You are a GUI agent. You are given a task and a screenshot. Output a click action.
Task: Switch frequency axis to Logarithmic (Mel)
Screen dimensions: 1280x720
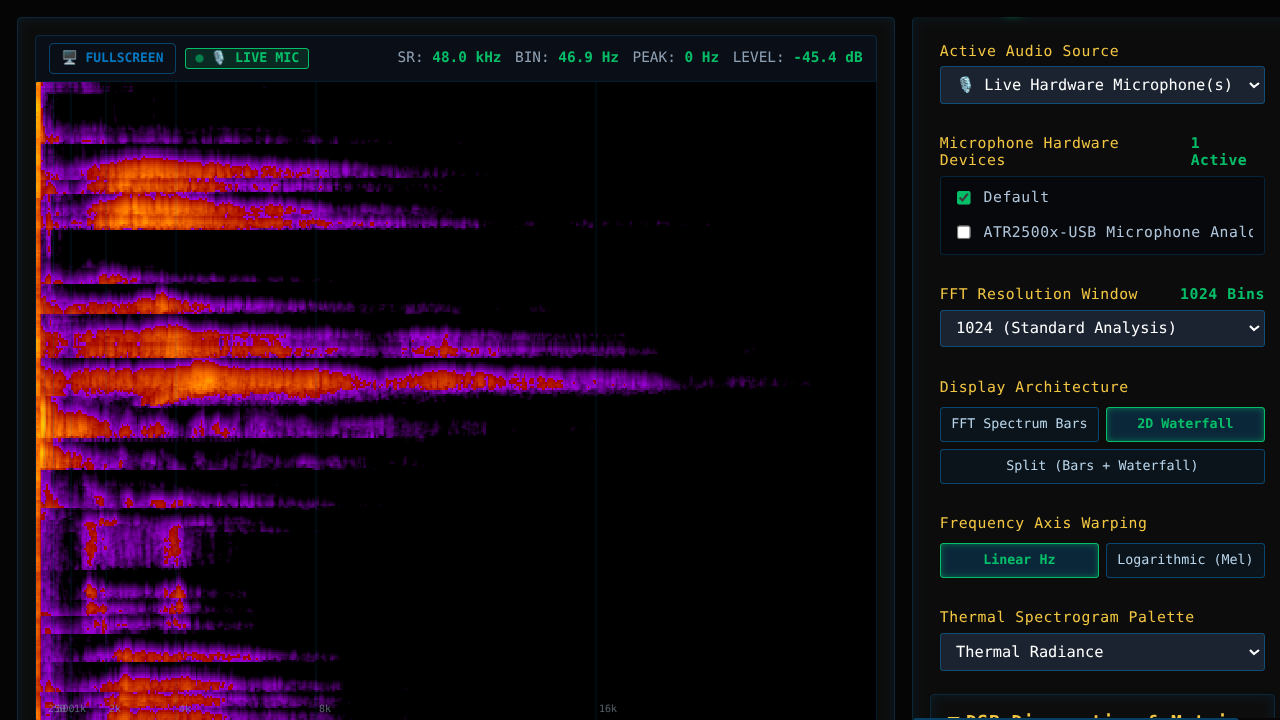(1185, 560)
